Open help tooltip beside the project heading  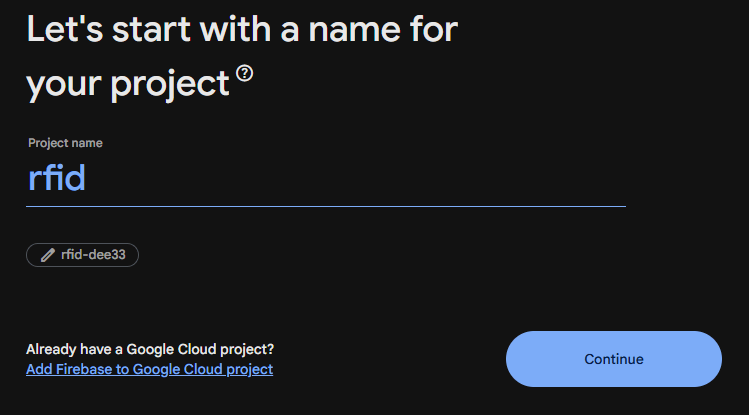(x=244, y=75)
